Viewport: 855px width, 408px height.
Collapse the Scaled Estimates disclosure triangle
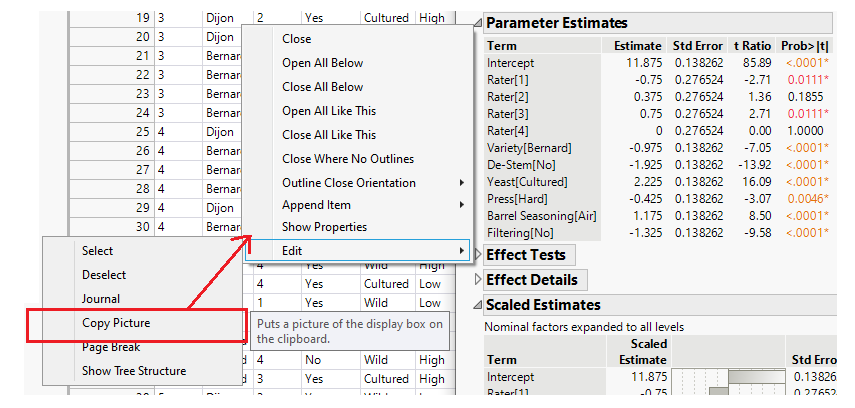pos(478,305)
